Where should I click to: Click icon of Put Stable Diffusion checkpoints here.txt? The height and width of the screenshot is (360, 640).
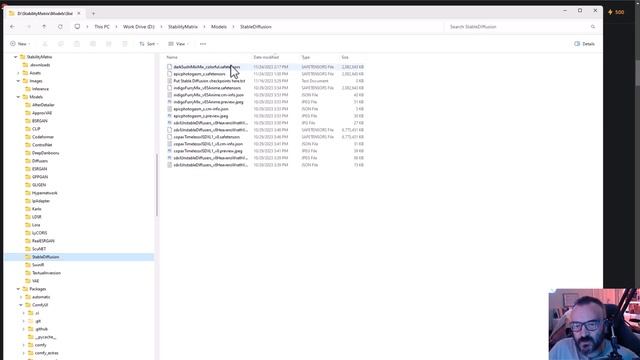tap(169, 81)
